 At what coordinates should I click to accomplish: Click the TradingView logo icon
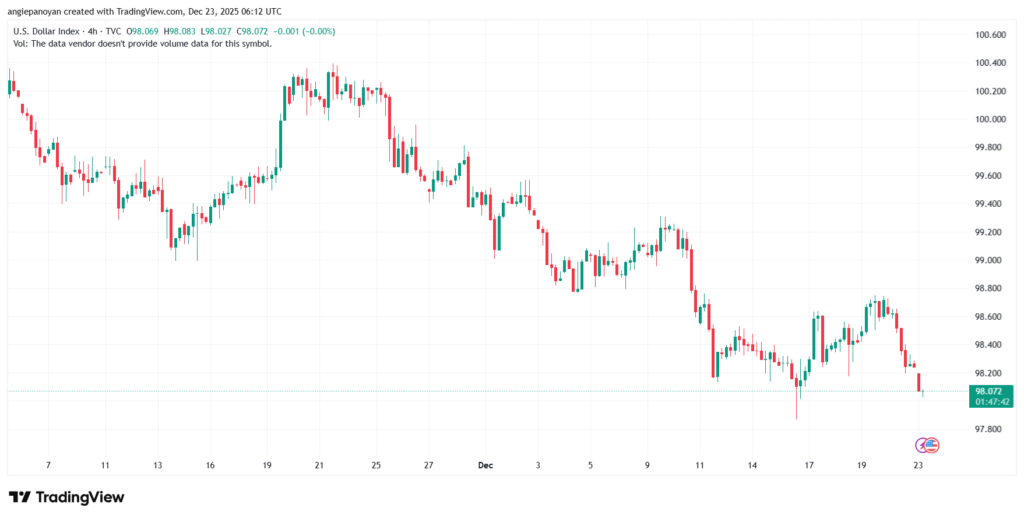[x=20, y=497]
